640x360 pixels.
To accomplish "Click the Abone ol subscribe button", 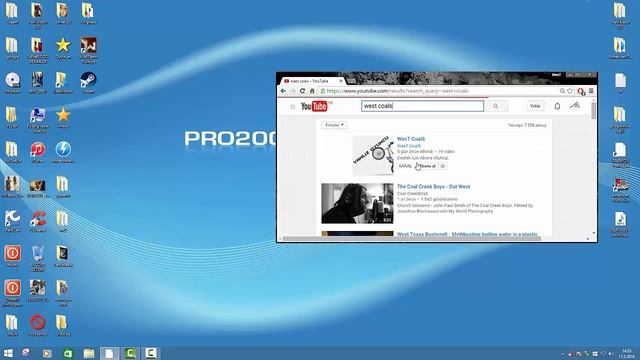I will tap(427, 166).
